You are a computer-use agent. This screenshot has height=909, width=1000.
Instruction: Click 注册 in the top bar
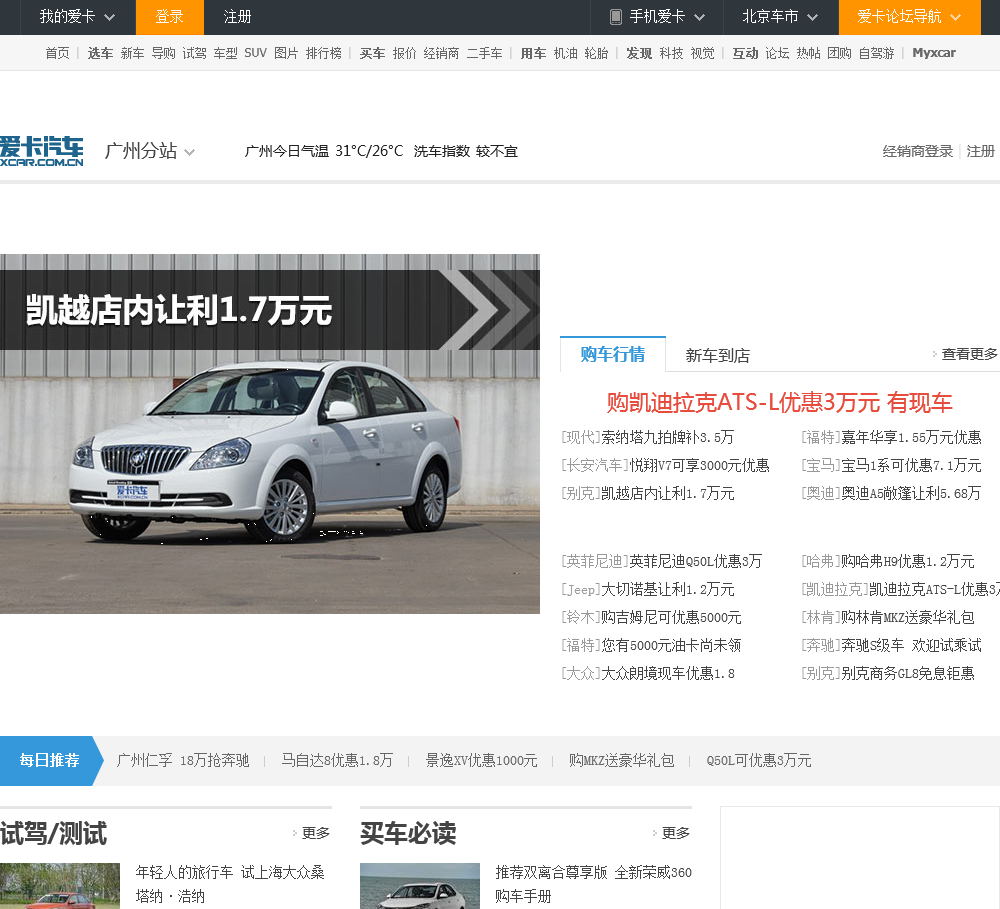coord(237,17)
